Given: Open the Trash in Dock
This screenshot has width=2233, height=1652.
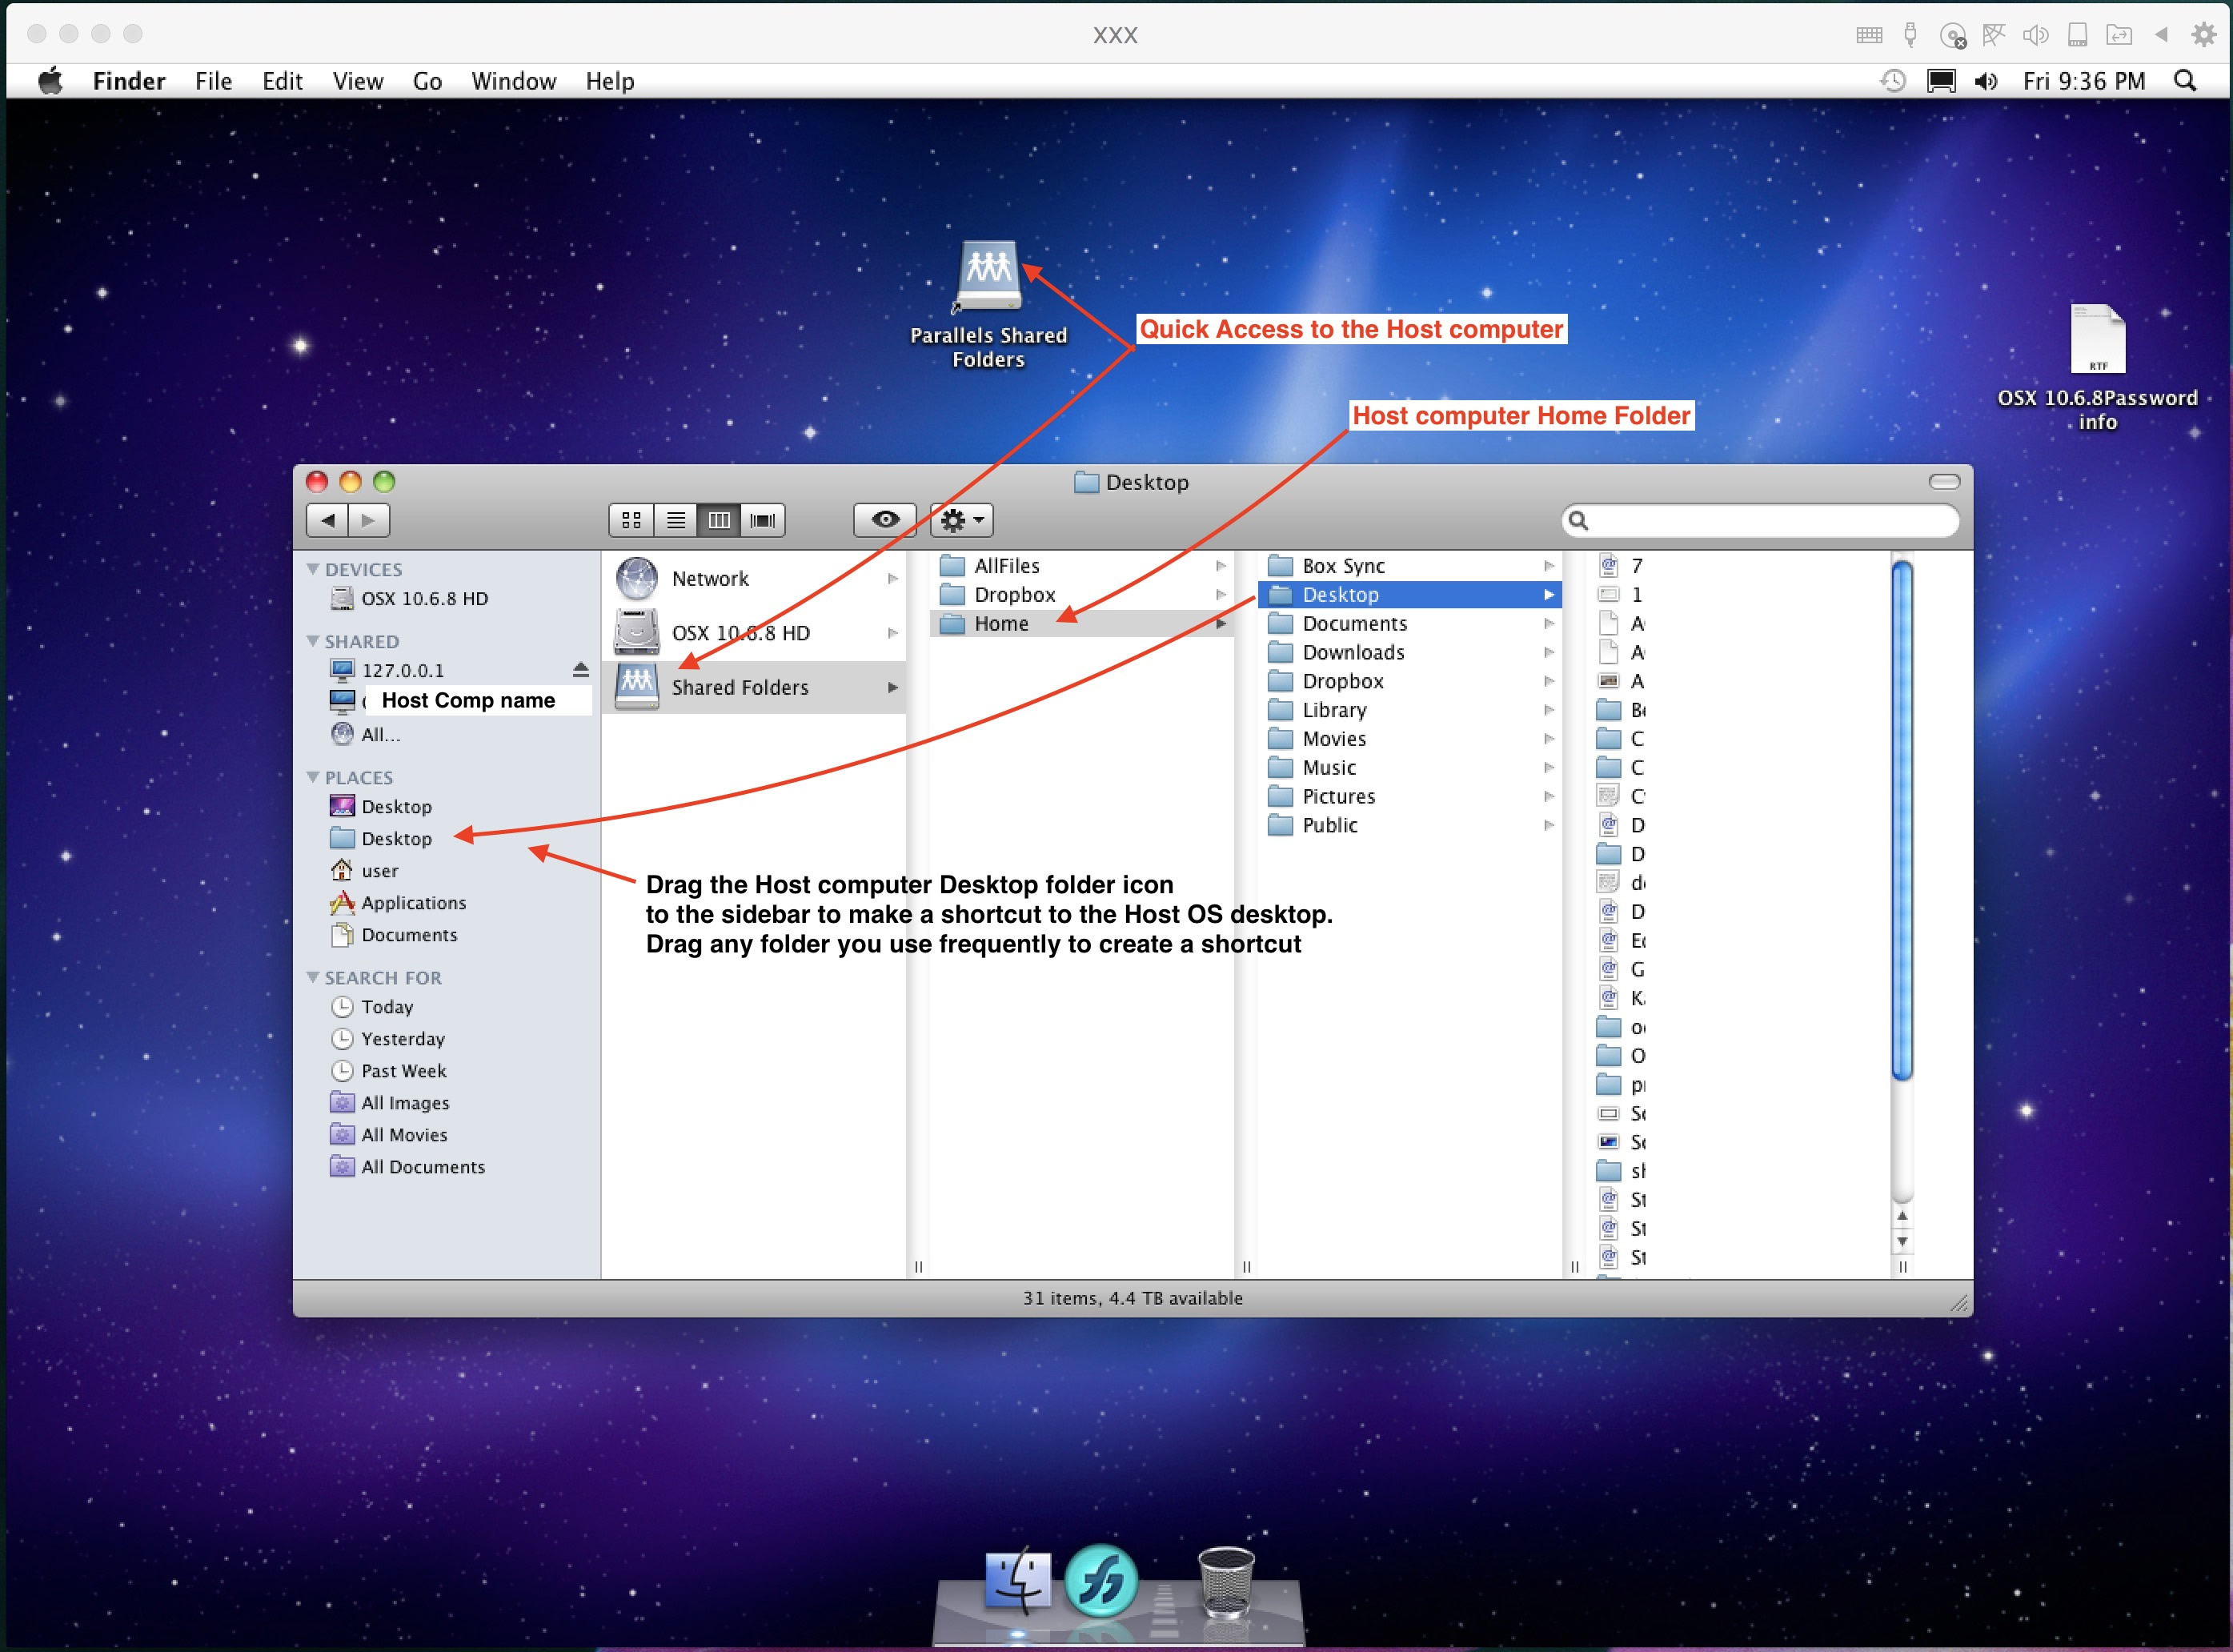Looking at the screenshot, I should click(x=1225, y=1582).
